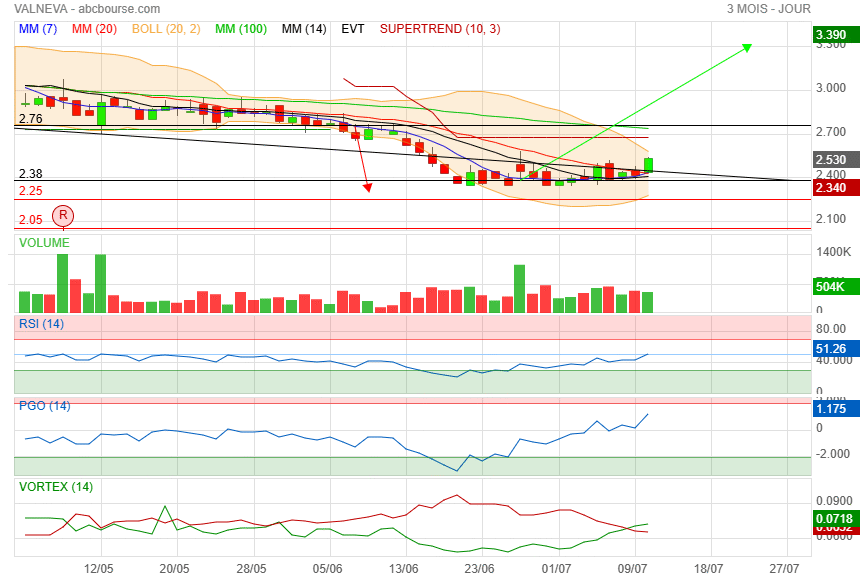860x579 pixels.
Task: Click the 80.00 RSI axis label
Action: click(831, 329)
